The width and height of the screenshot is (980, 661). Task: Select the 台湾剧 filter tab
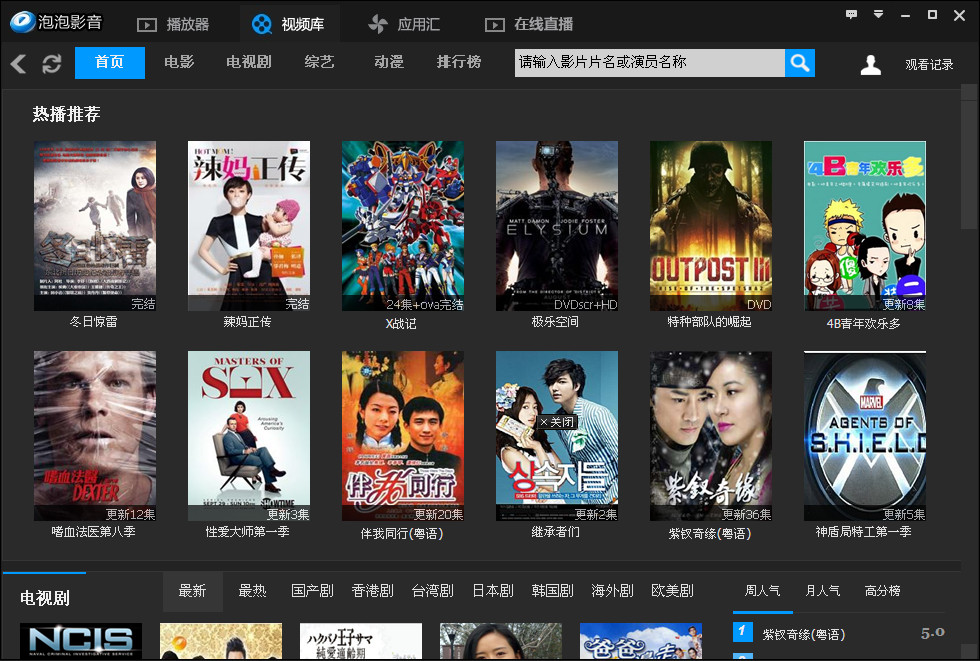432,591
